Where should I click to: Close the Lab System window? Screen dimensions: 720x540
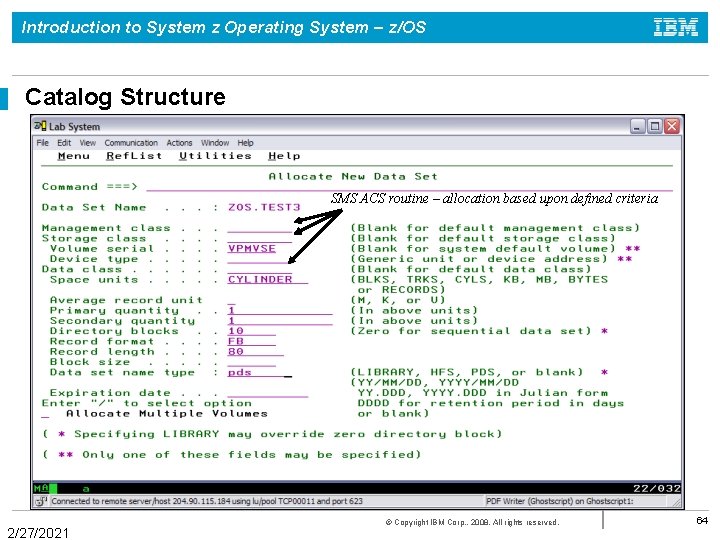[x=672, y=126]
